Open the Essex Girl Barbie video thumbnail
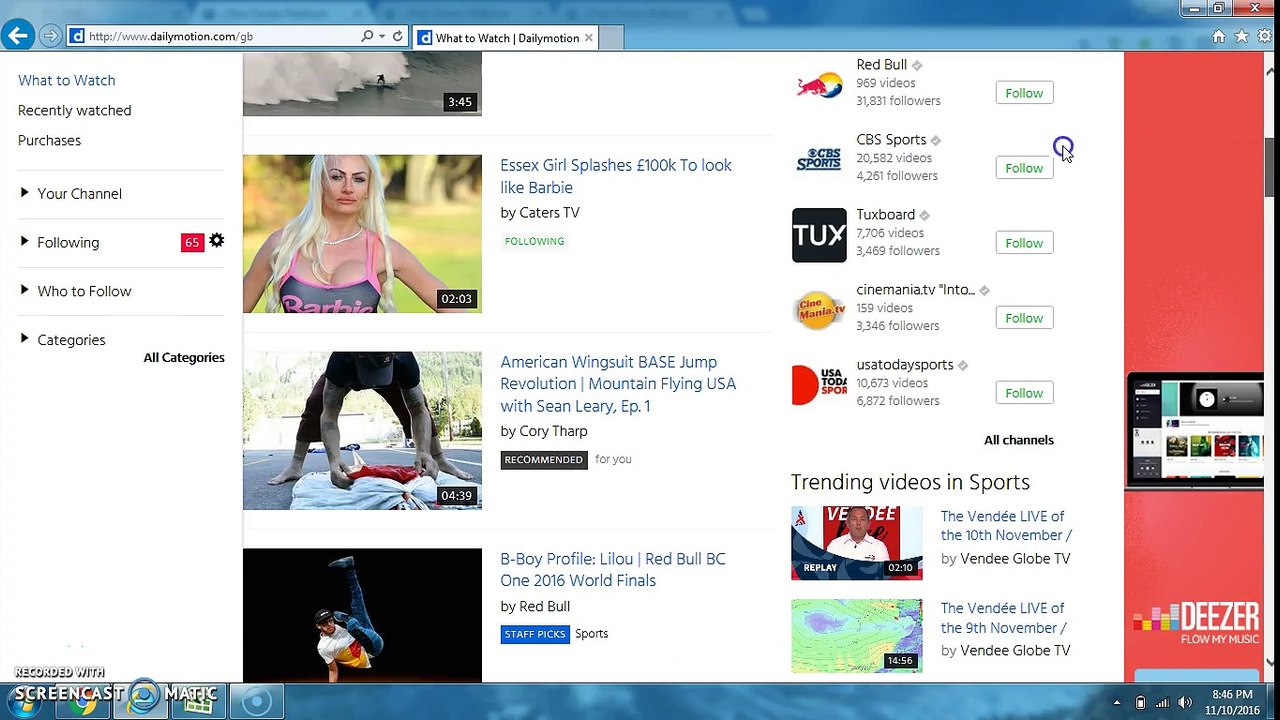Image resolution: width=1280 pixels, height=720 pixels. coord(362,233)
